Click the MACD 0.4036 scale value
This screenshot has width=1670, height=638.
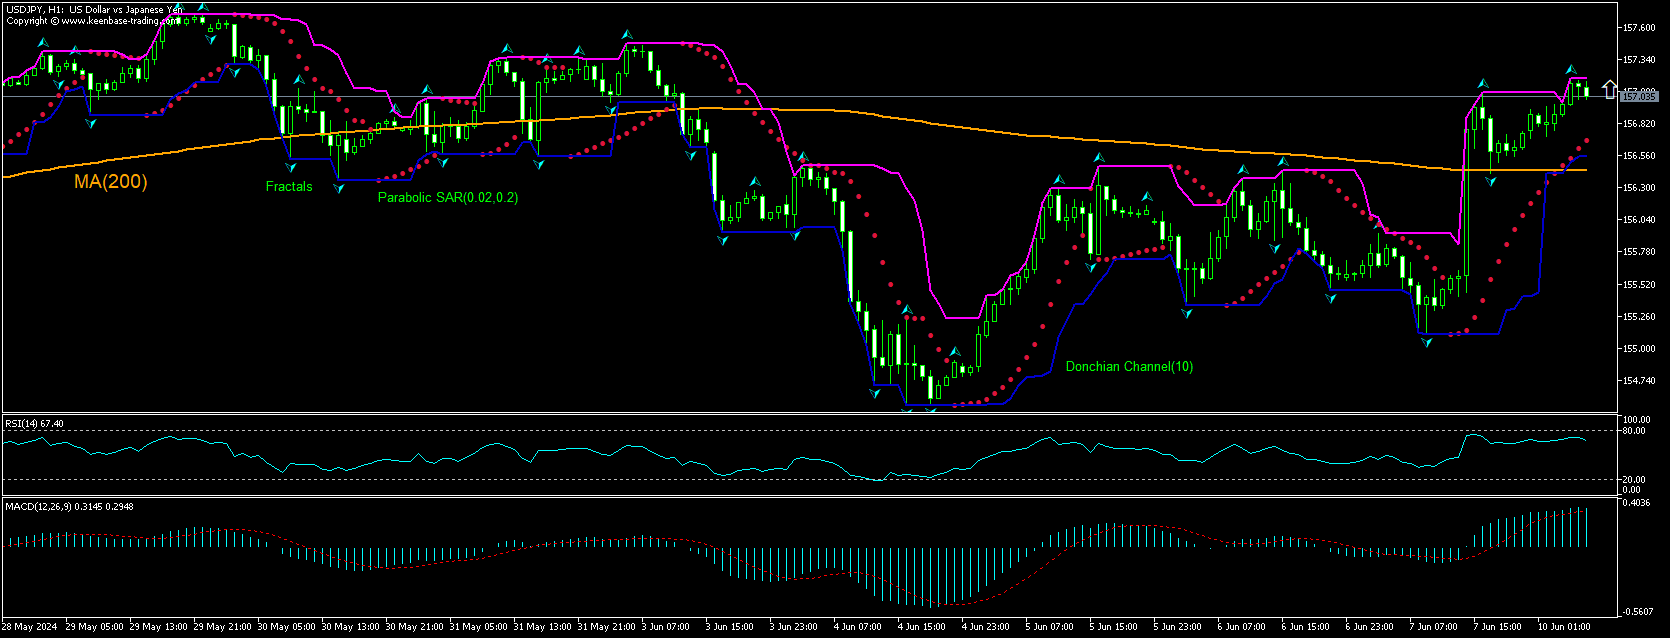point(1635,503)
